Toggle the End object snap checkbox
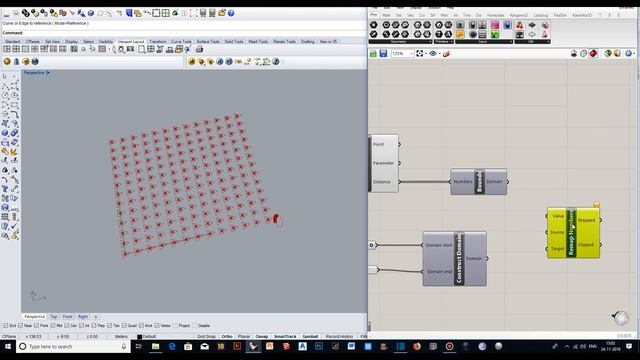640x360 pixels. click(x=6, y=326)
